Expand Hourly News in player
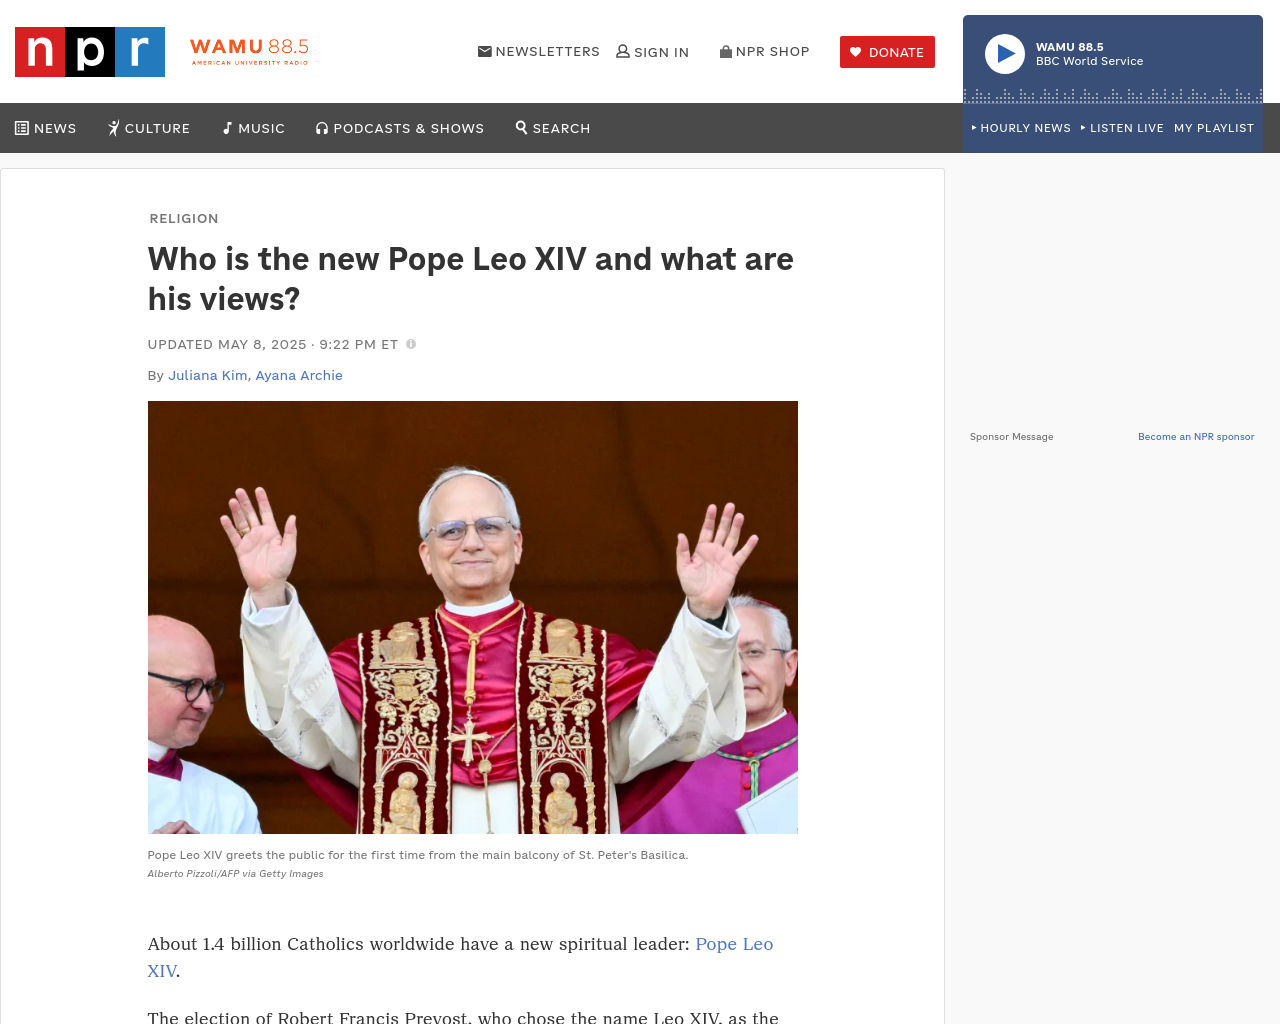Viewport: 1280px width, 1024px height. click(x=1021, y=128)
